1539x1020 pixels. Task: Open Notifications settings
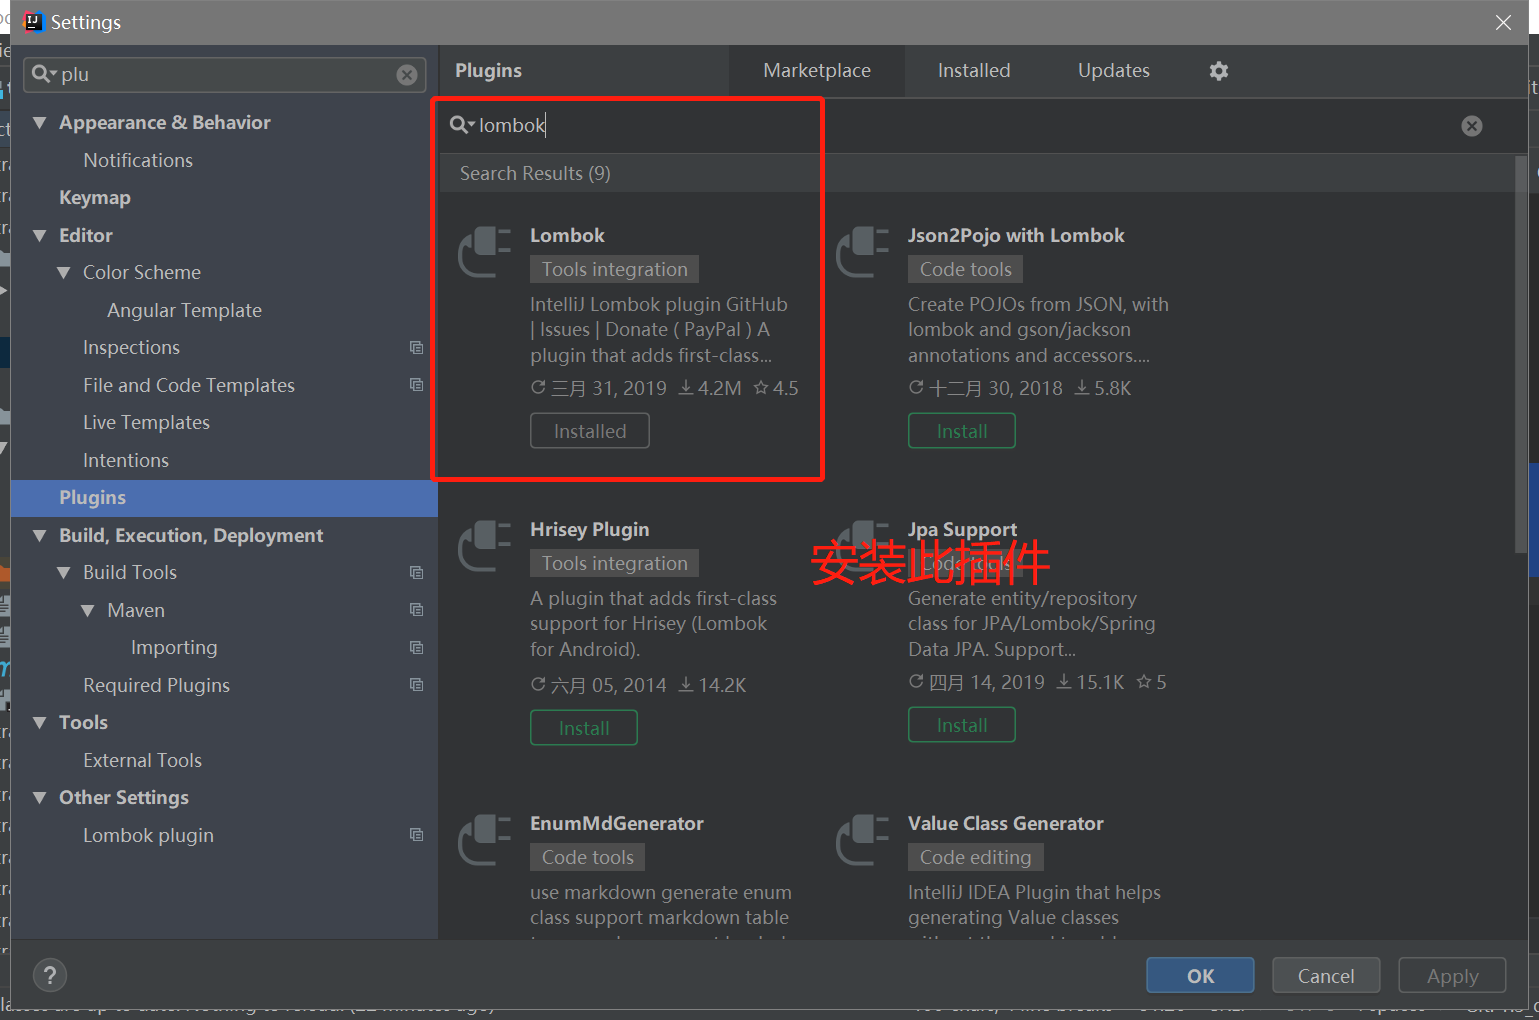pyautogui.click(x=138, y=160)
